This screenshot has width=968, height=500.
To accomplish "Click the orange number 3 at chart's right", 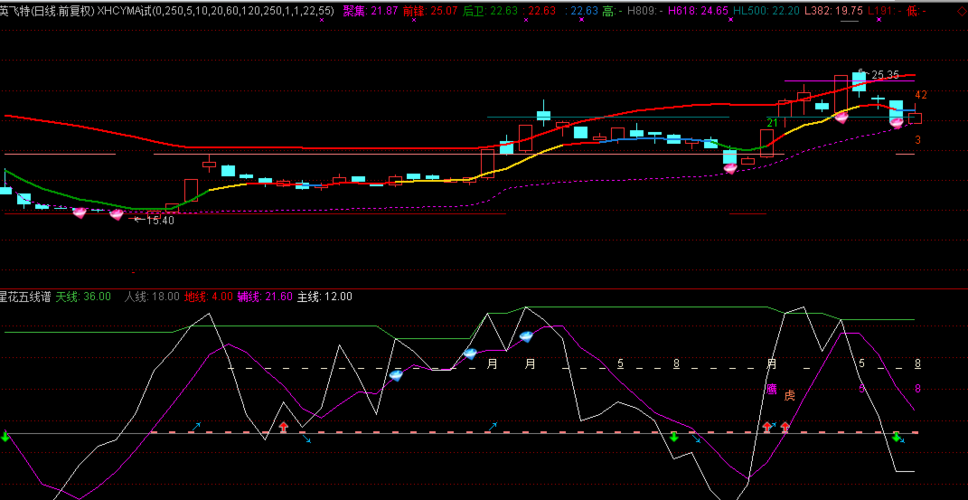I will (x=918, y=140).
